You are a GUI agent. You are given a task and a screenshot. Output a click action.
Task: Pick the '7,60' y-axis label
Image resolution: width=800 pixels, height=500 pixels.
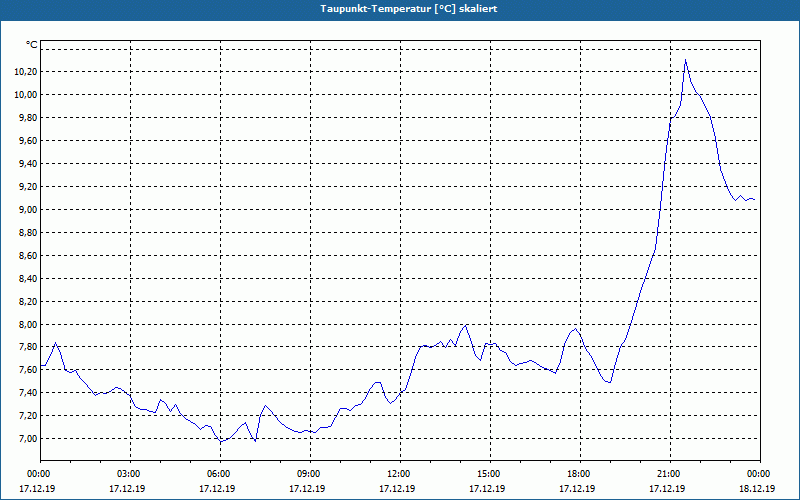(x=28, y=370)
